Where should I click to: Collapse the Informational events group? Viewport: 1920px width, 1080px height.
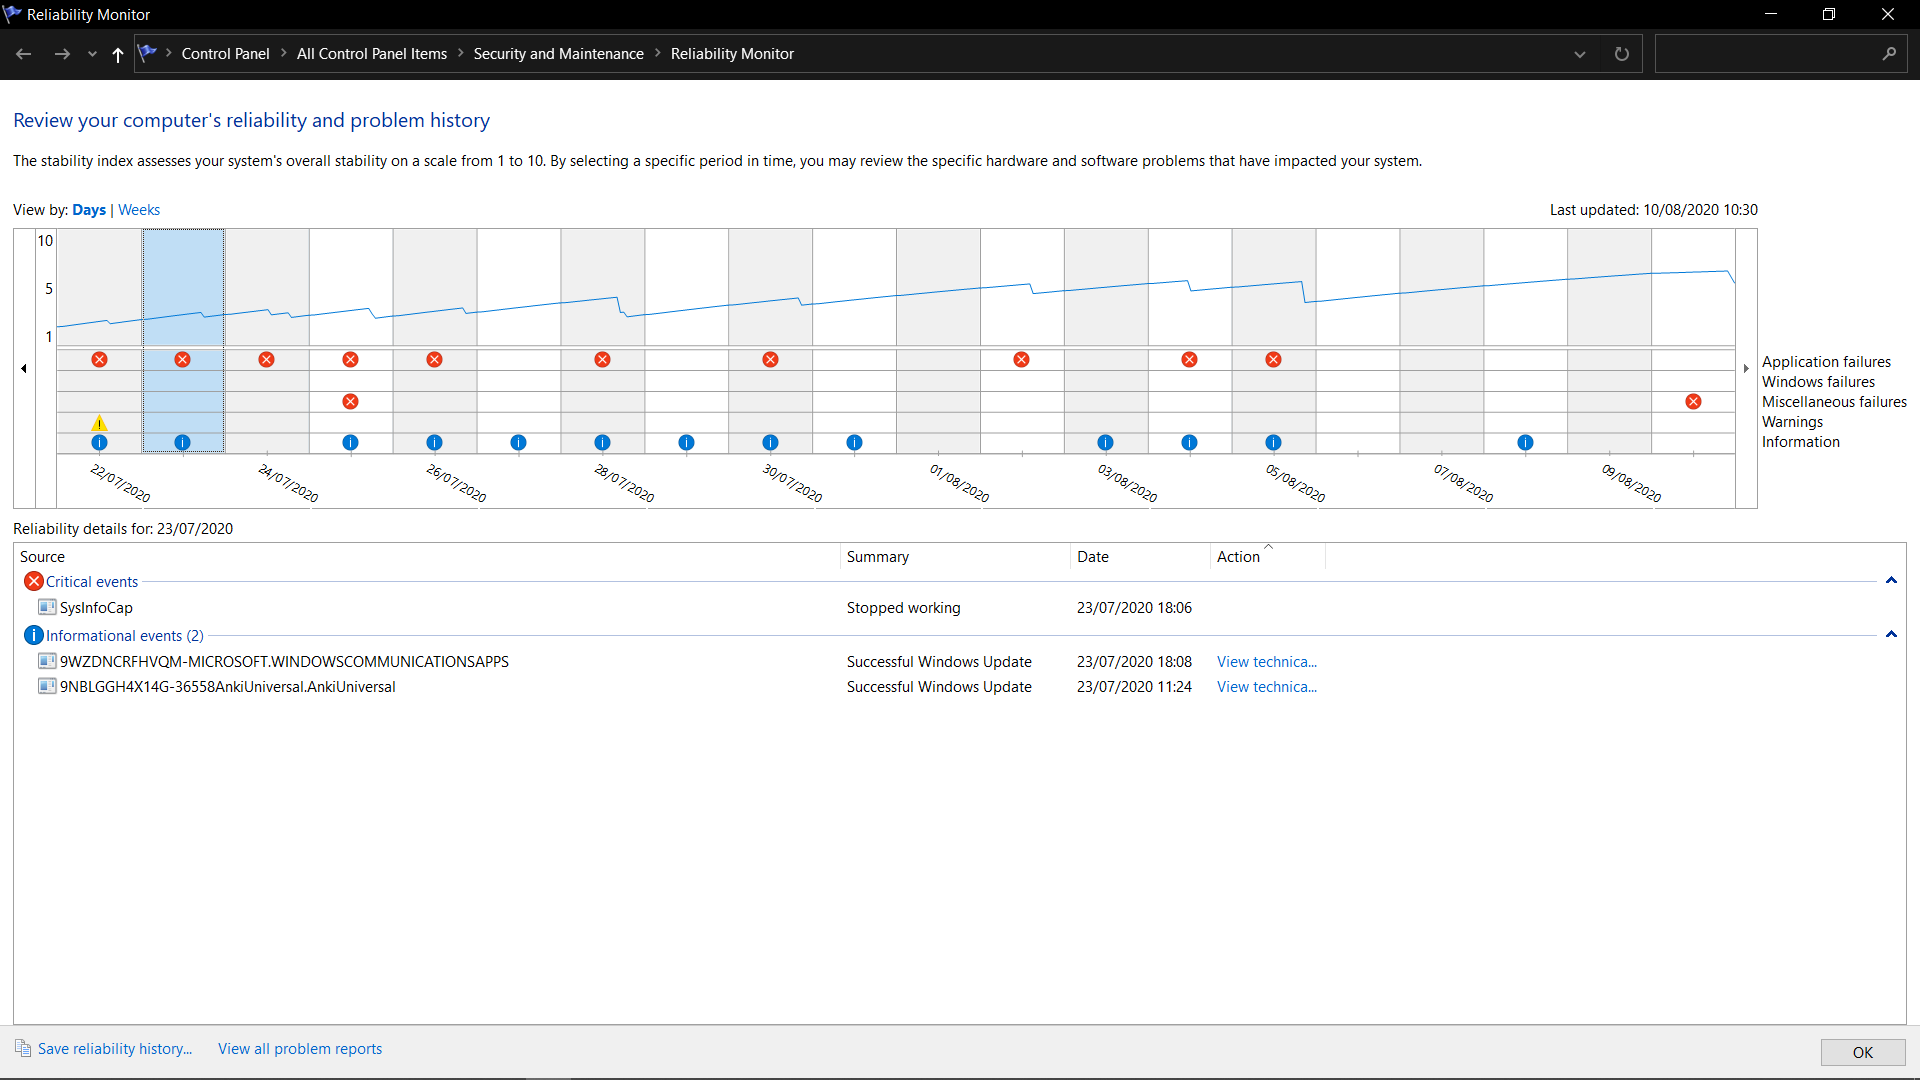[1891, 635]
